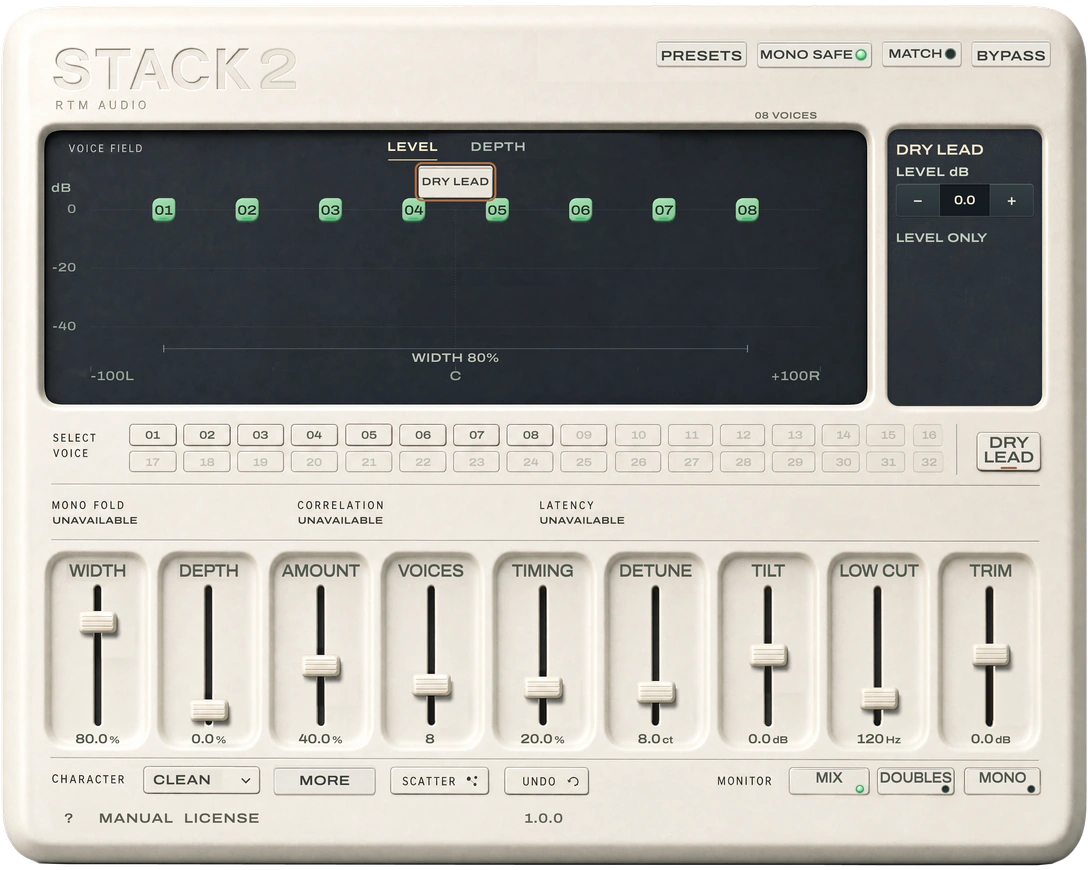1088x870 pixels.
Task: Select voice 05 button
Action: click(368, 435)
